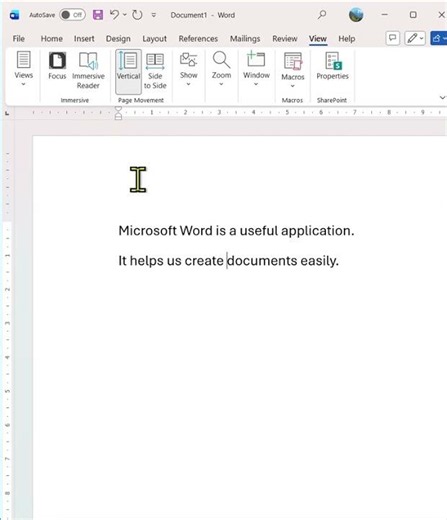Switch to the Insert tab

click(x=84, y=39)
